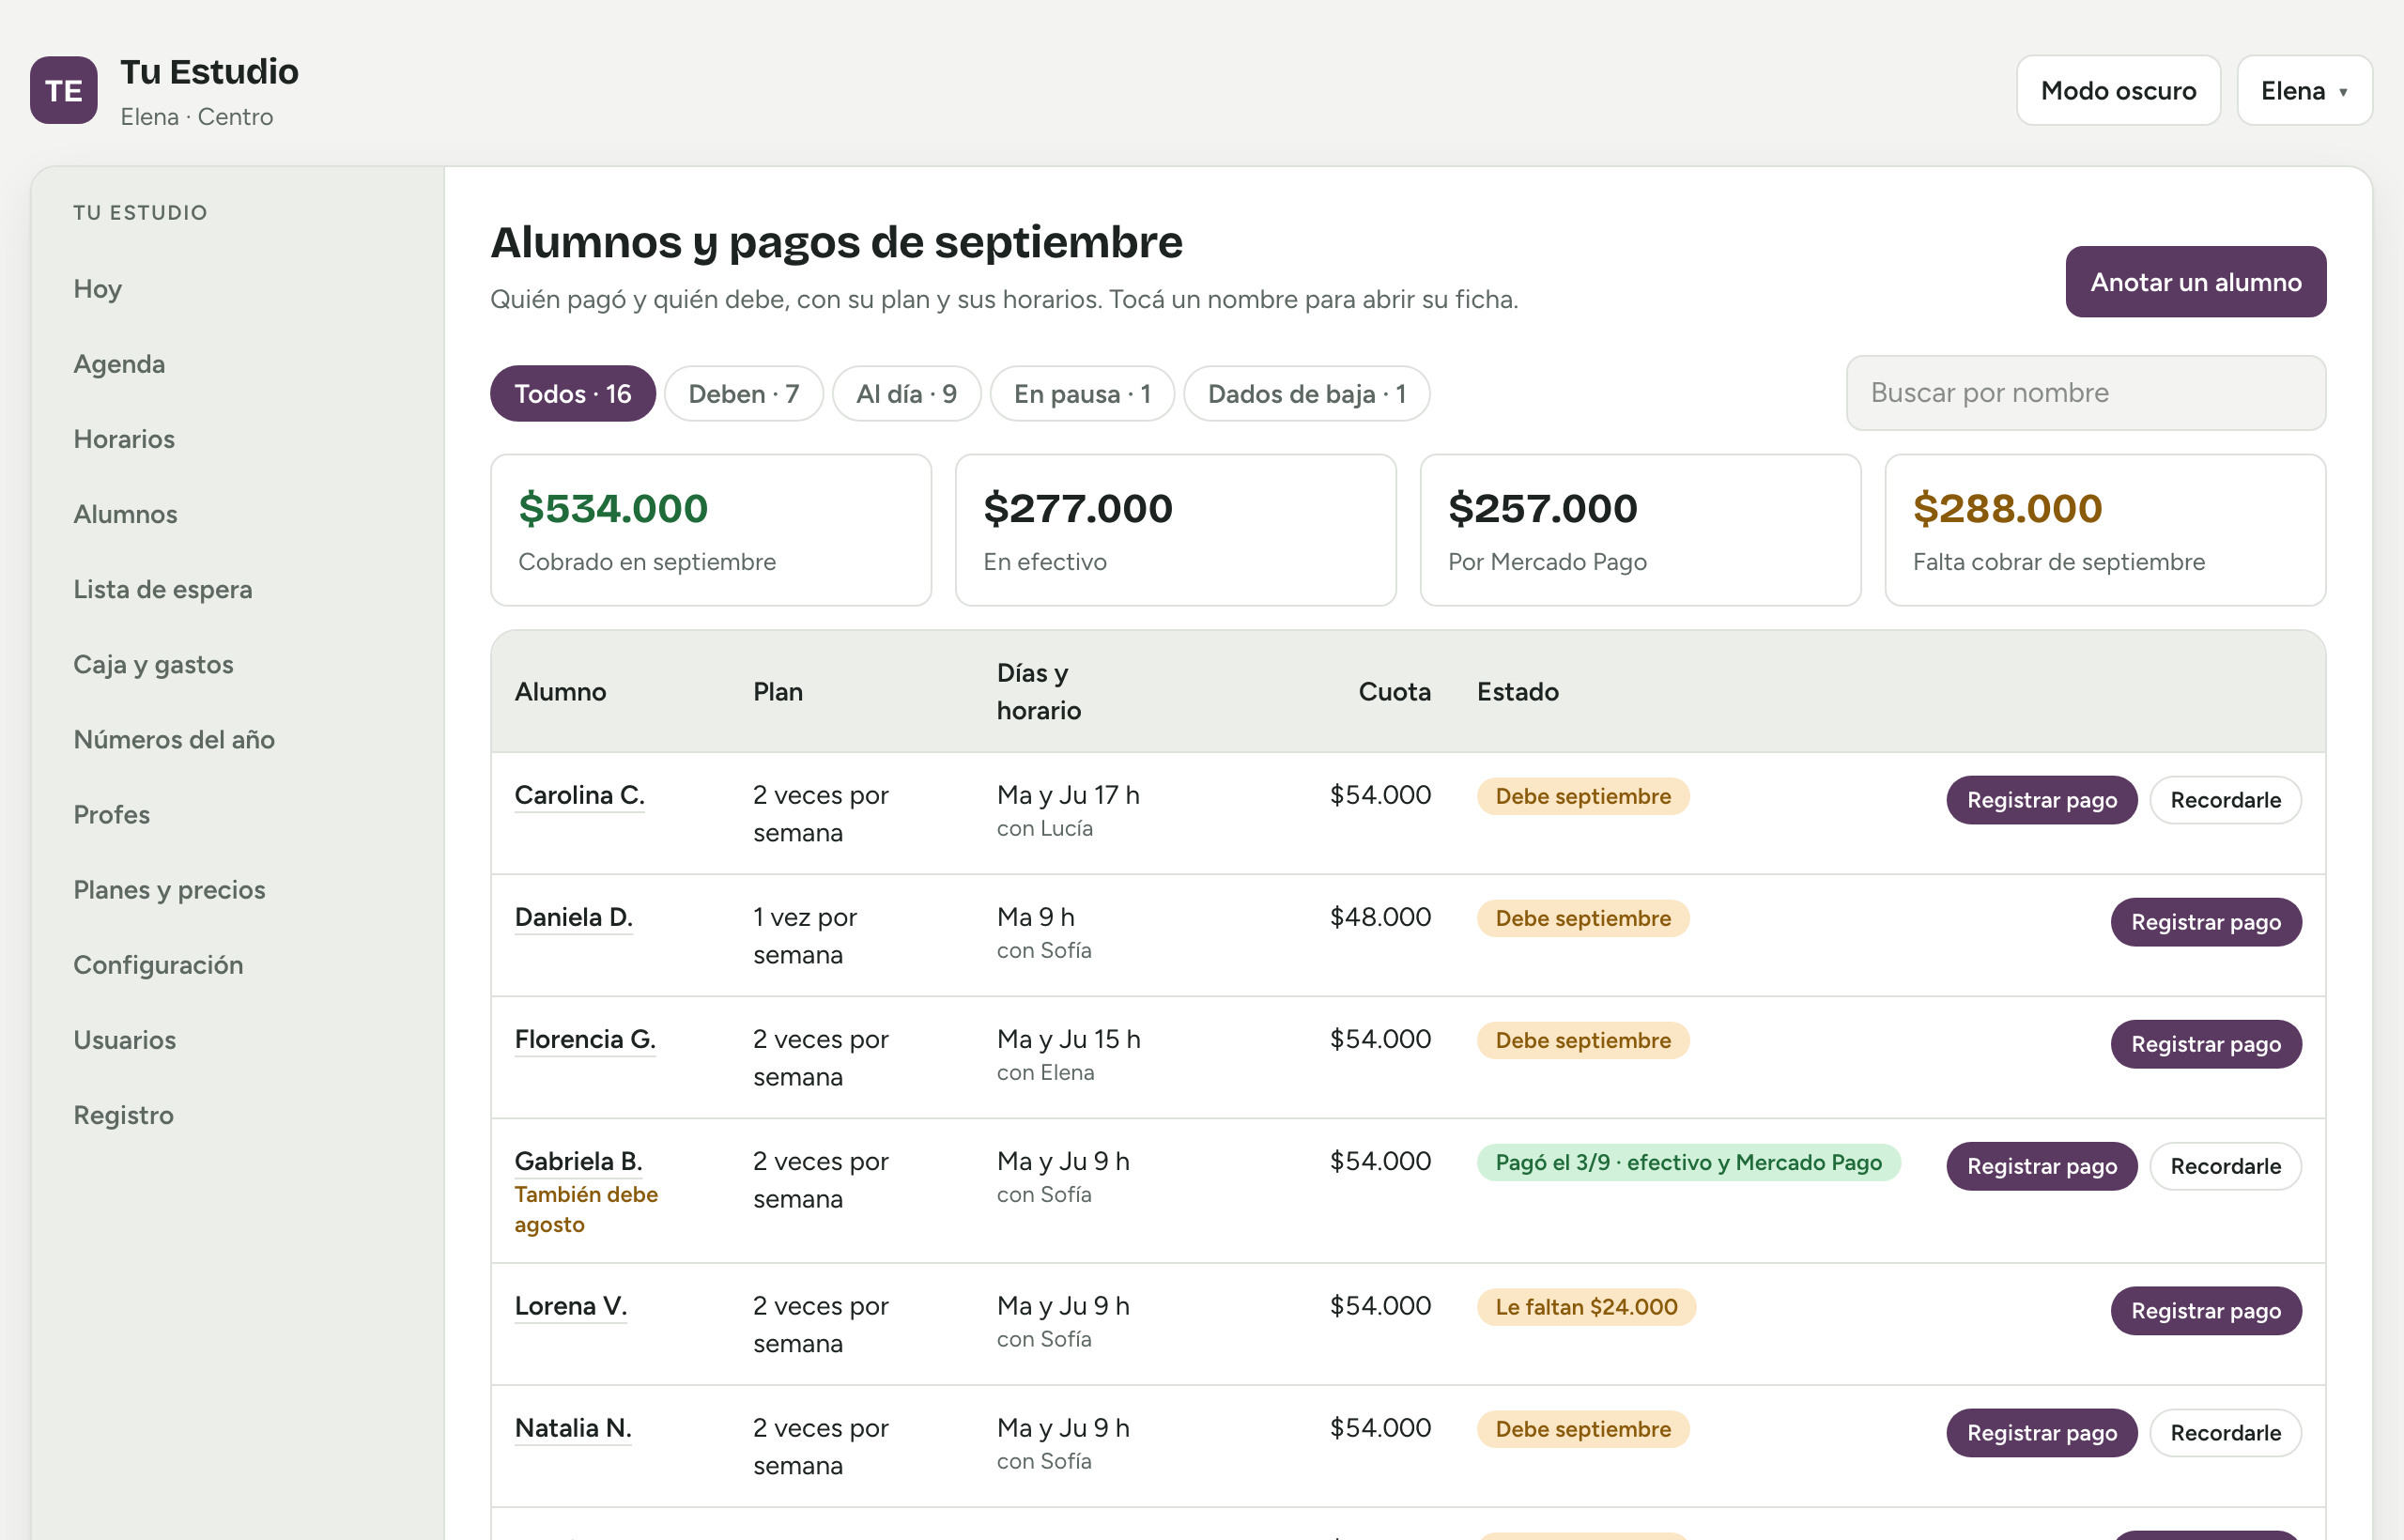Open Lorena V. student record

point(570,1306)
